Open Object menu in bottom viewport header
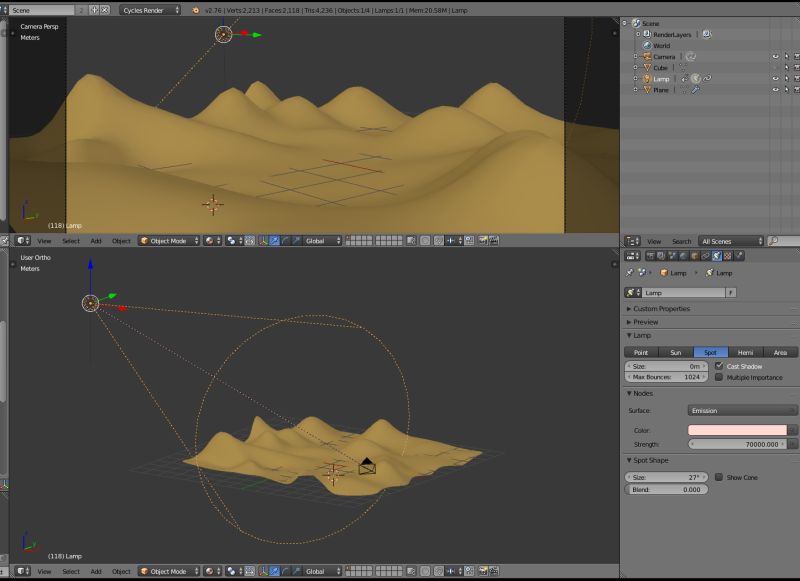The height and width of the screenshot is (581, 800). [121, 571]
